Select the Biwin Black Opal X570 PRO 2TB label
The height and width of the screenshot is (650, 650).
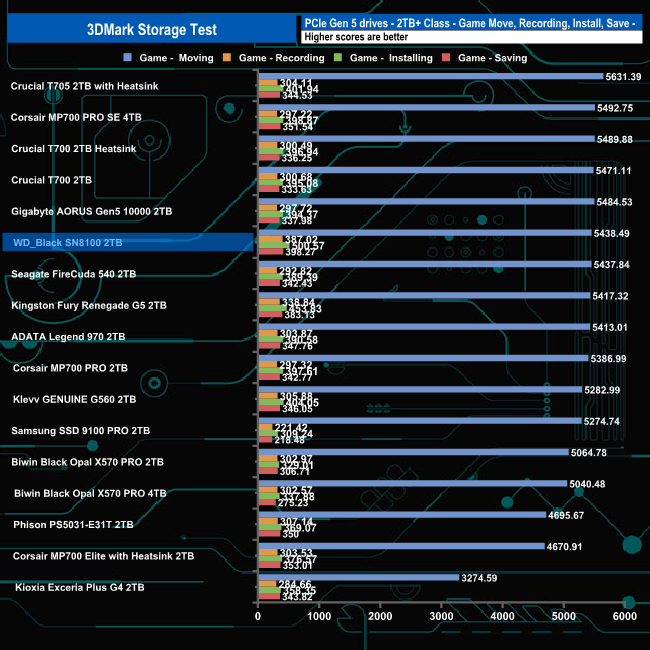(87, 462)
